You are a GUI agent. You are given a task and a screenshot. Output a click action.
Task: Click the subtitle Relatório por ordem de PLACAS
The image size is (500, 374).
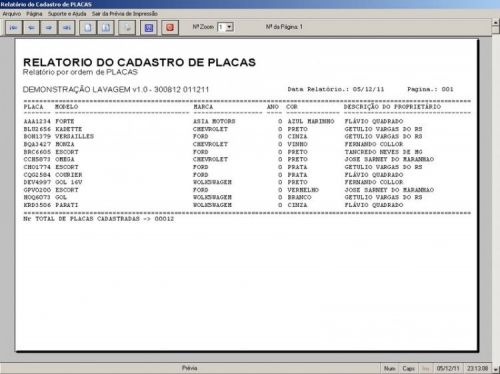pos(80,72)
